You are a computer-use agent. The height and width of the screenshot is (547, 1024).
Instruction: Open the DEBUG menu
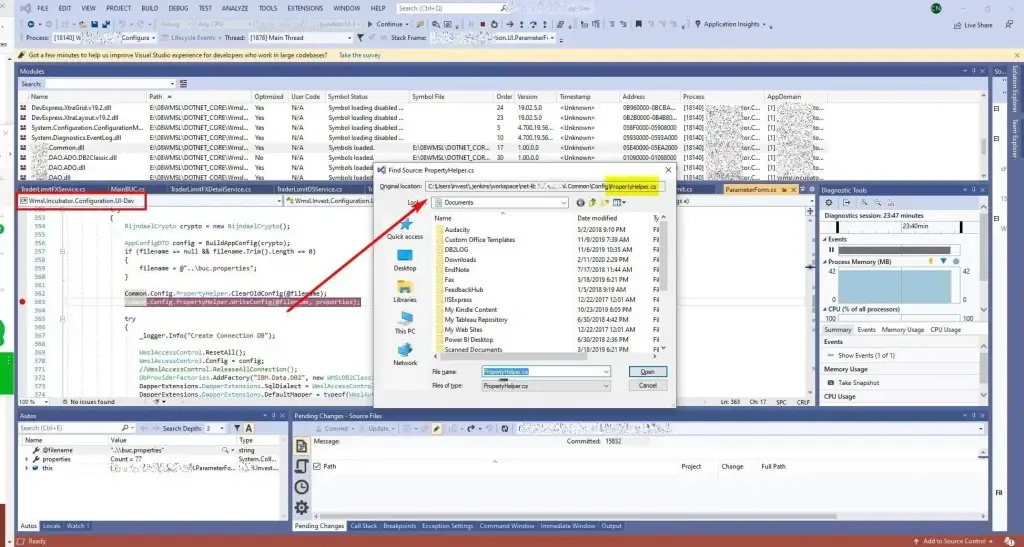click(178, 8)
